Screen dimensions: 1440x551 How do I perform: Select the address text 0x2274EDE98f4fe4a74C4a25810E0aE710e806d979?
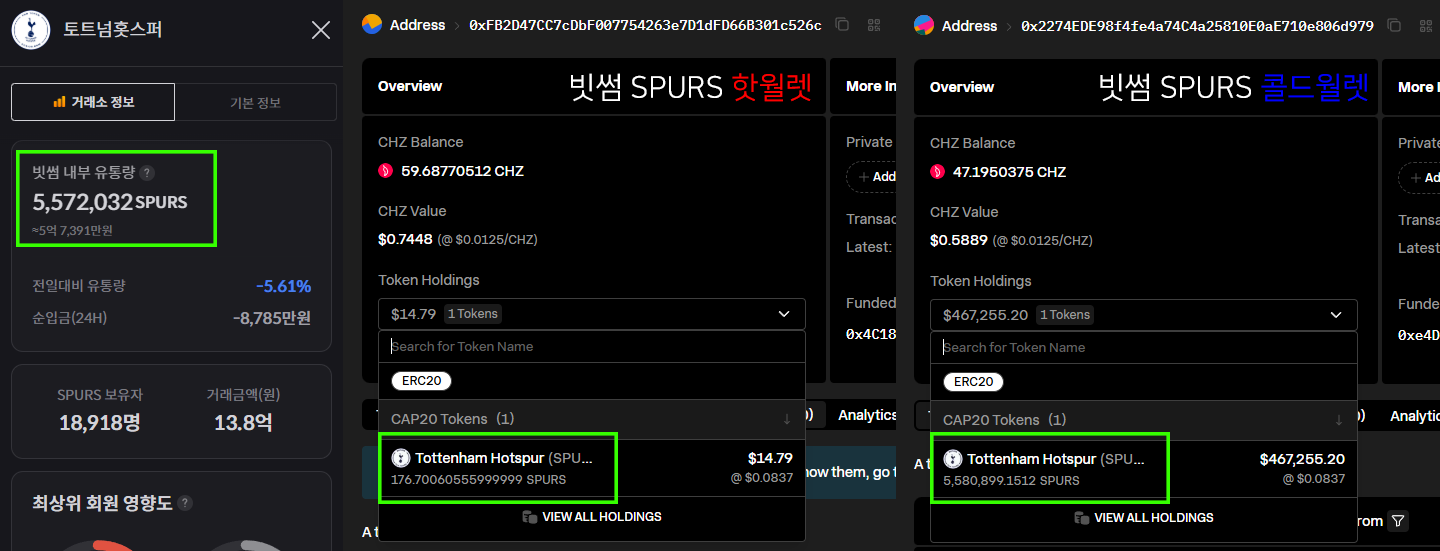(1197, 26)
